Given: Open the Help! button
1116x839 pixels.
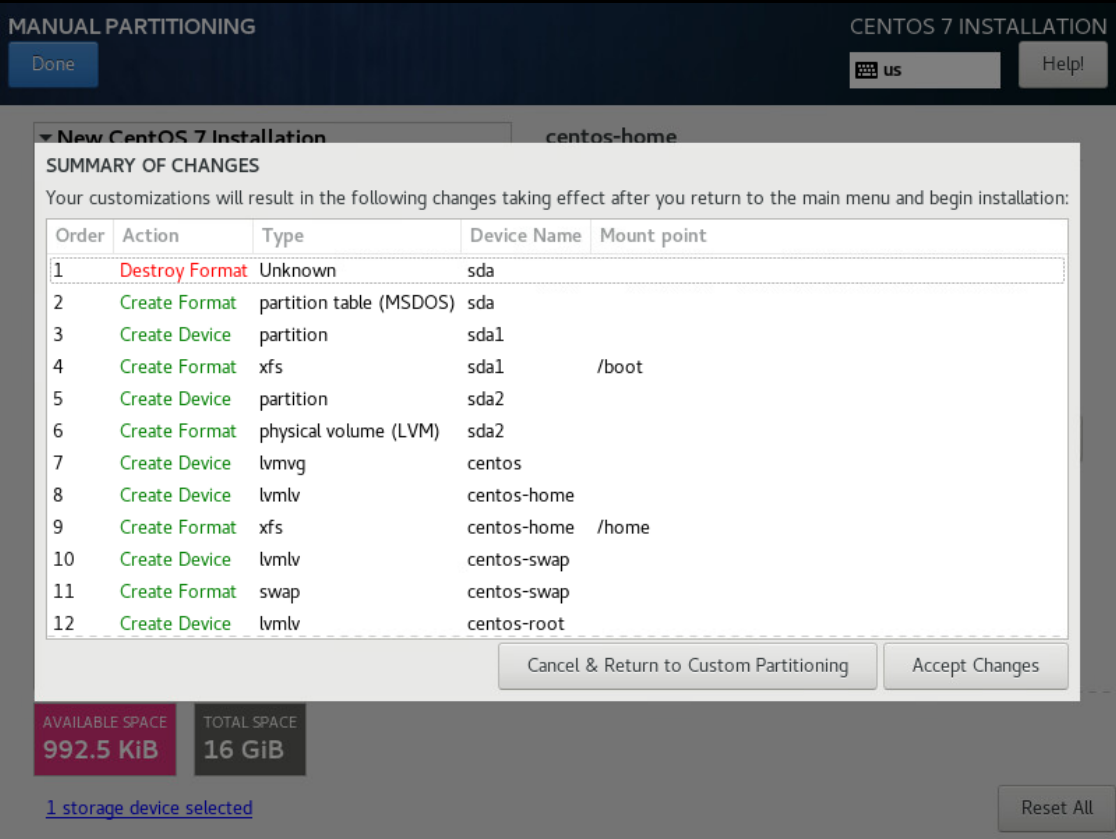Looking at the screenshot, I should pyautogui.click(x=1063, y=64).
